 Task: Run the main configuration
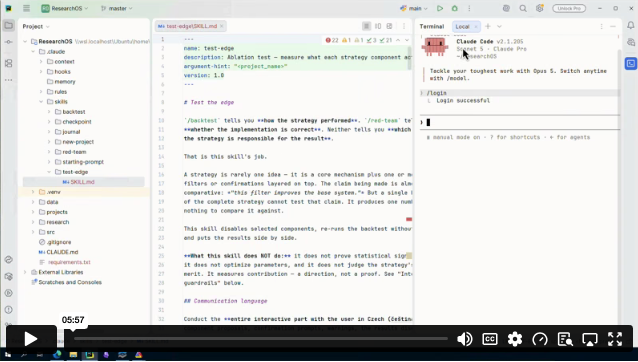click(440, 8)
